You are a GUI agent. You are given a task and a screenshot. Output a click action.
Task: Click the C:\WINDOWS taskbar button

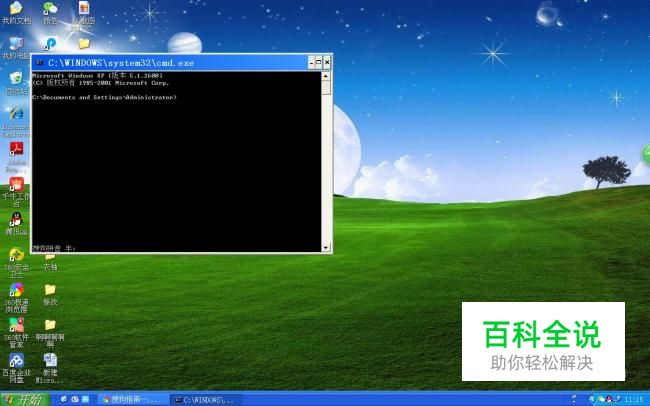206,400
